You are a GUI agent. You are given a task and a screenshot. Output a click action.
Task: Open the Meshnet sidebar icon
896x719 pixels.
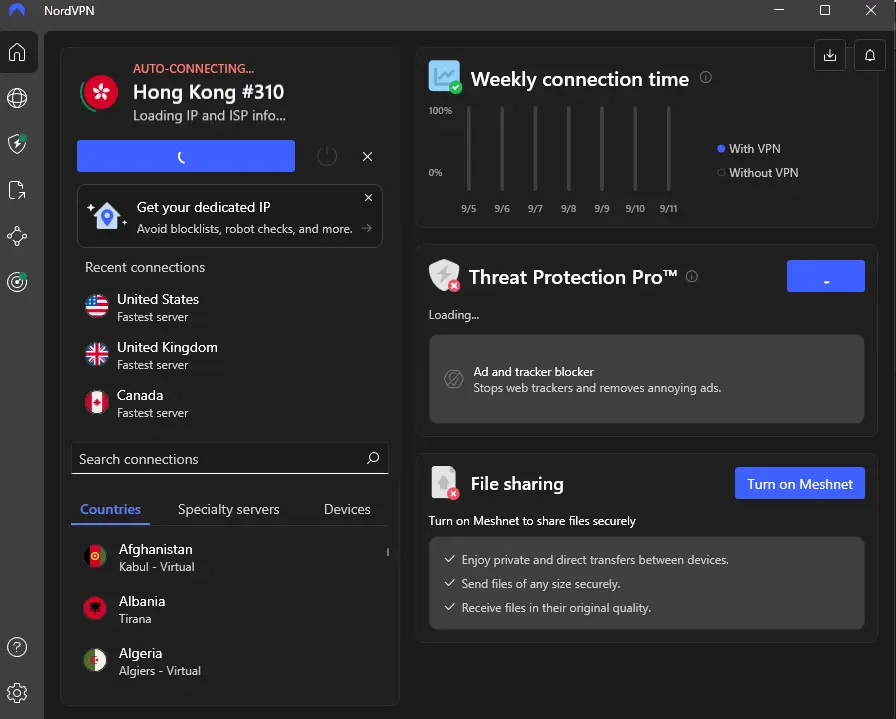(x=17, y=235)
